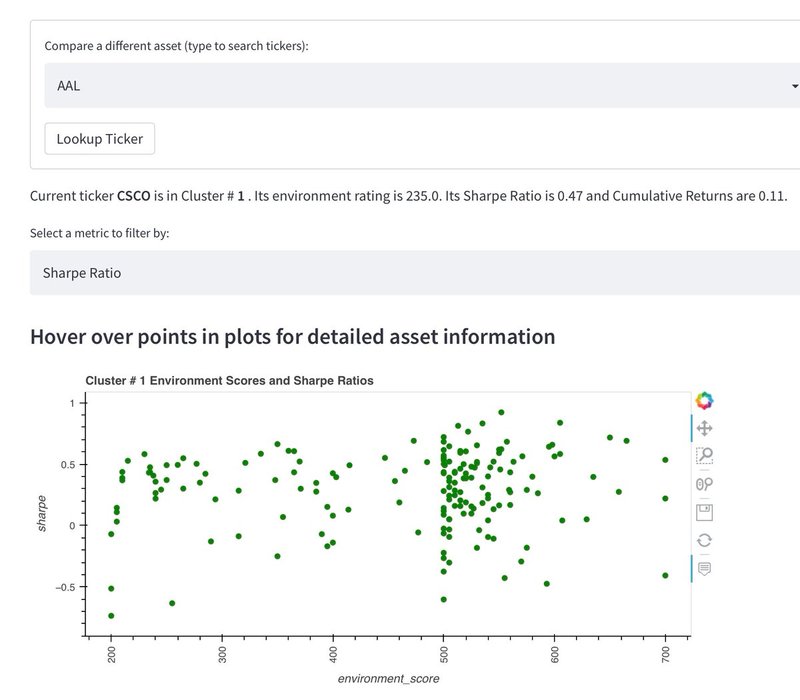
Task: Enable the Wheel Zoom tool
Action: click(x=704, y=484)
